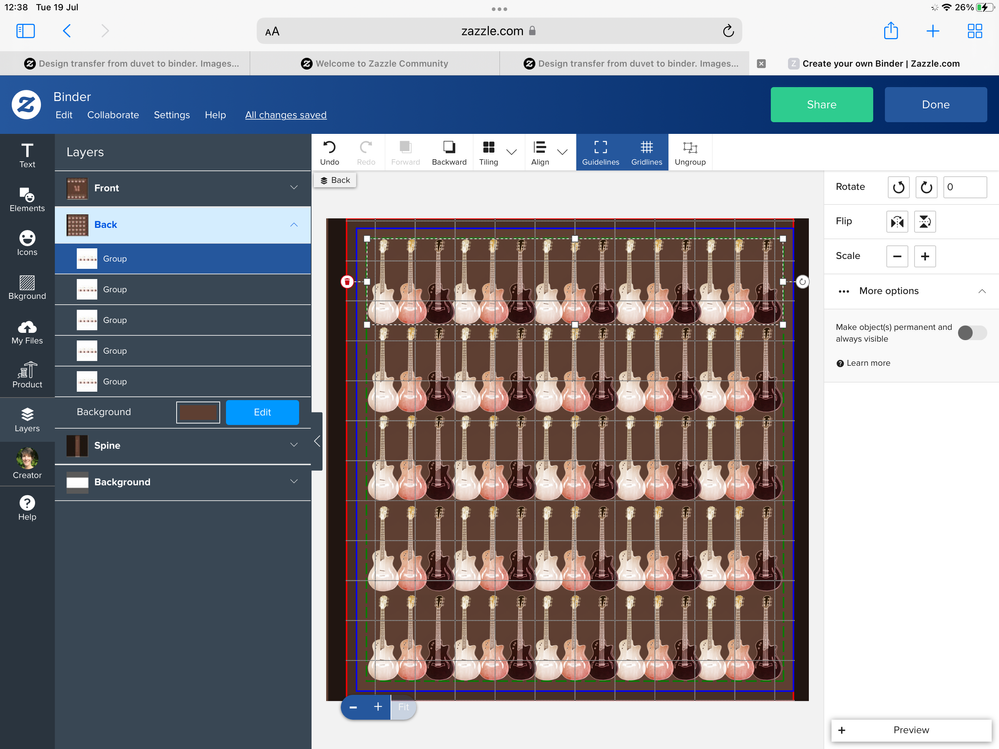This screenshot has width=999, height=749.
Task: Click the Fit zoom button
Action: [x=404, y=707]
